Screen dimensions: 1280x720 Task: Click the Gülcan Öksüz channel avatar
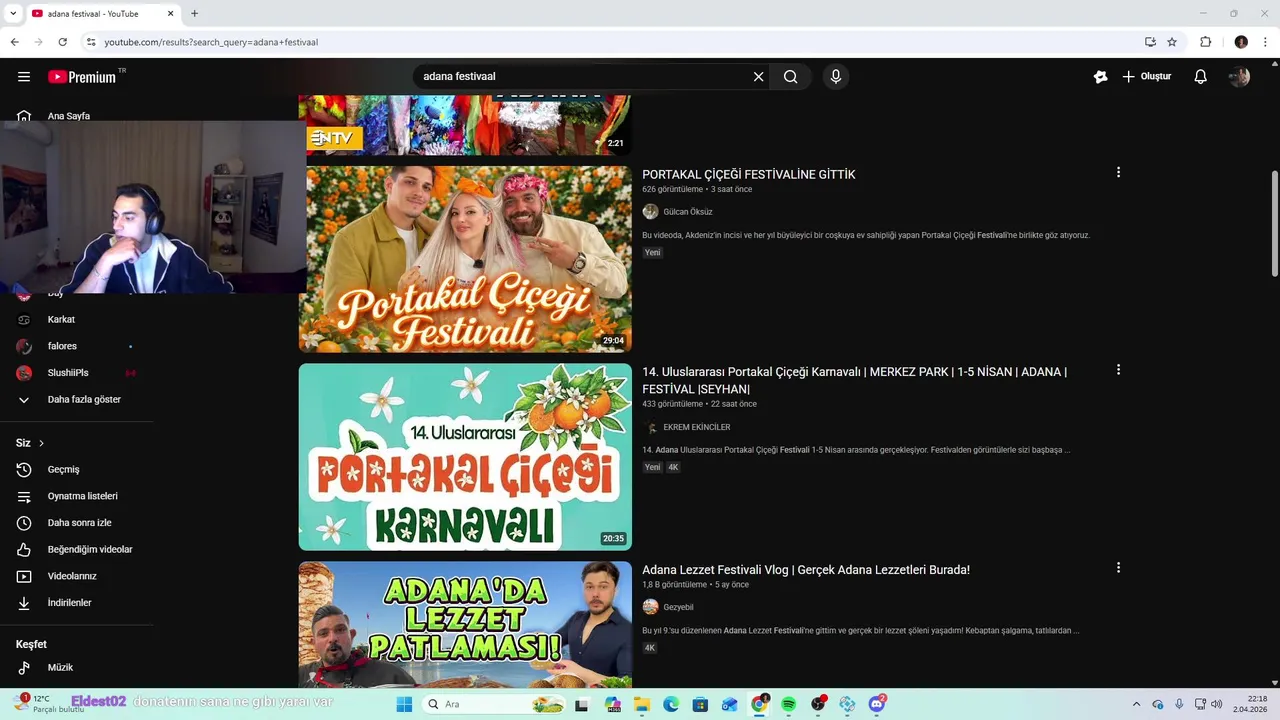coord(650,212)
